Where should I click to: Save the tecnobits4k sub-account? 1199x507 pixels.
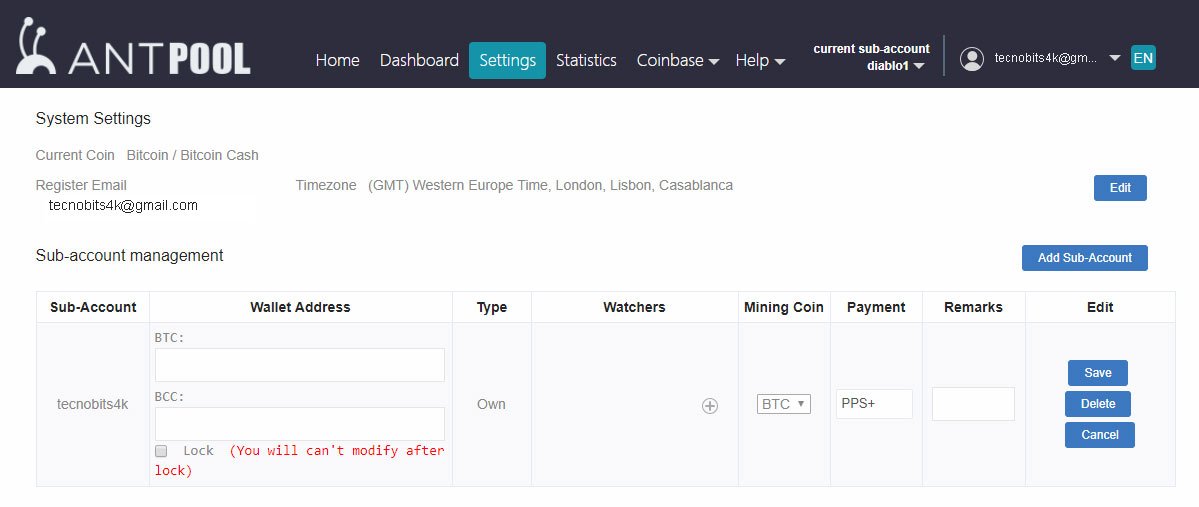pyautogui.click(x=1097, y=373)
